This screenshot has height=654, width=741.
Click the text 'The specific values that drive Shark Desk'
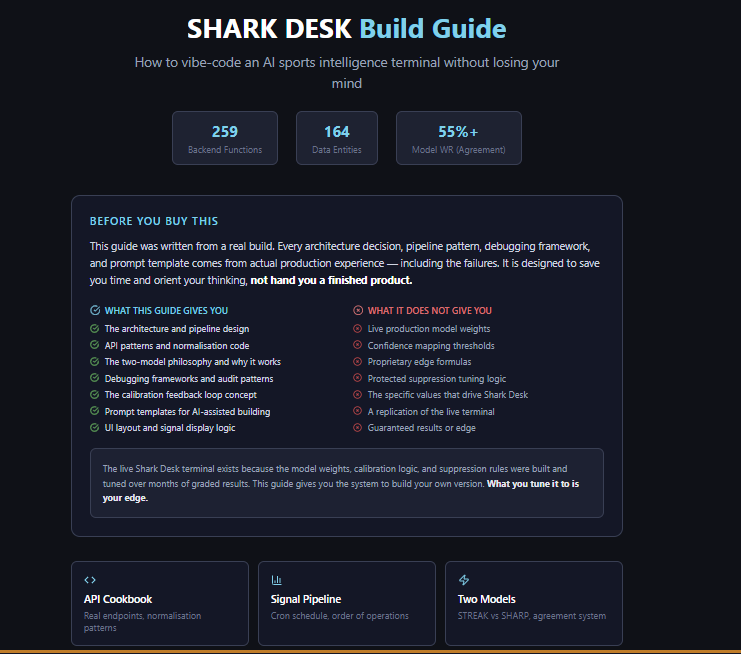click(448, 395)
